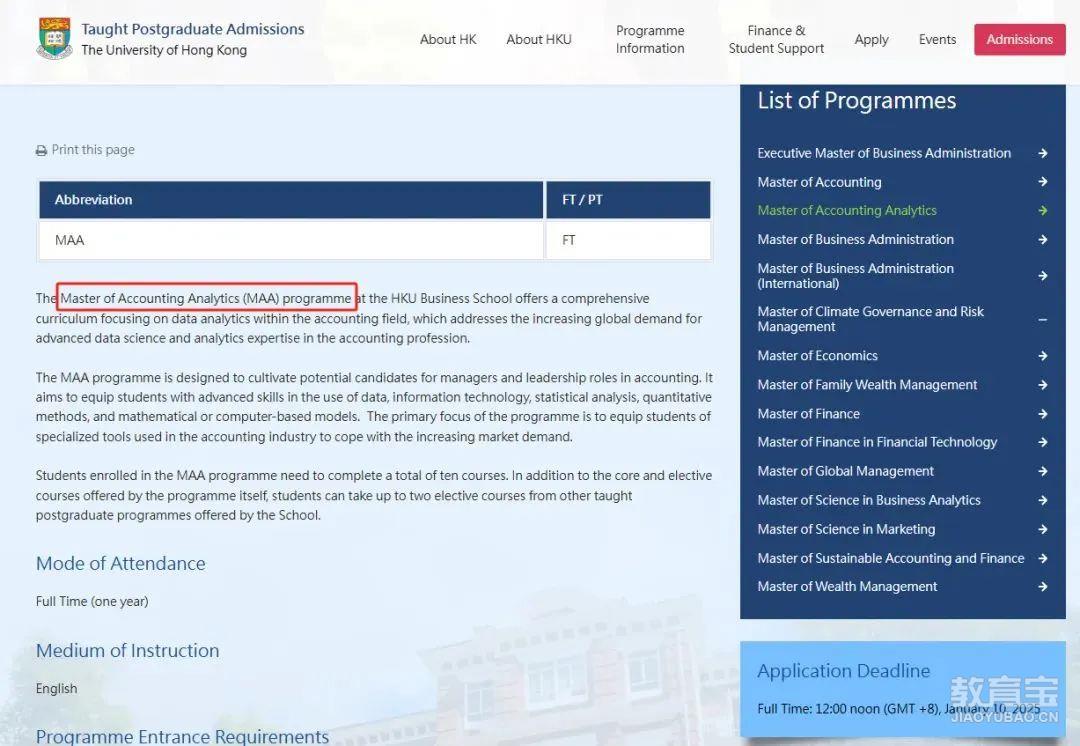Click the List of Programmes heading
The image size is (1080, 746).
tap(857, 101)
